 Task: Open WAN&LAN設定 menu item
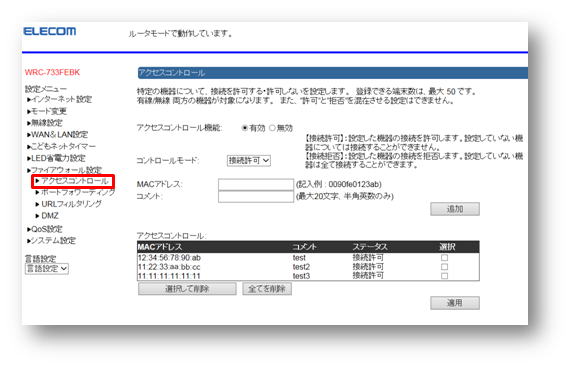pos(57,134)
